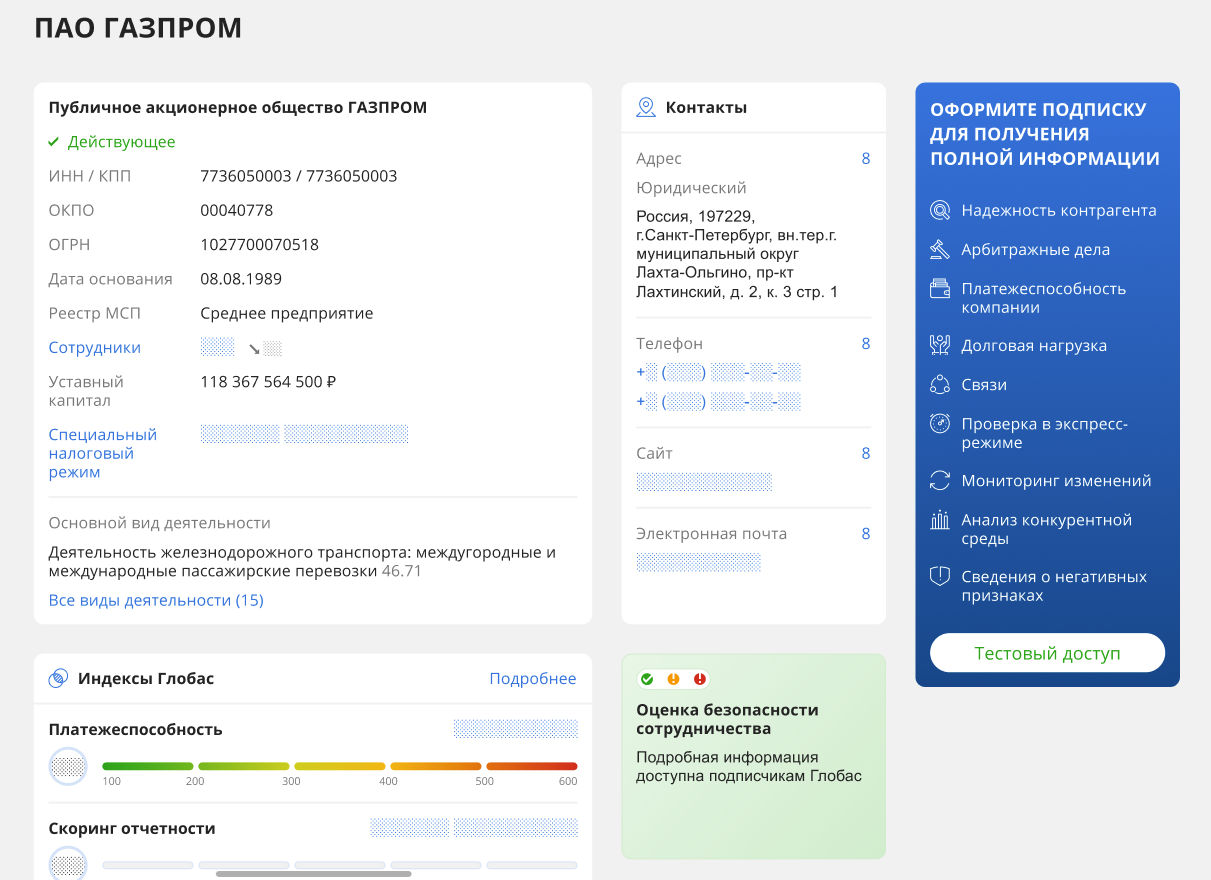Click the Мониторинг изменений label
Screen dimensions: 1211x880
click(x=1057, y=481)
